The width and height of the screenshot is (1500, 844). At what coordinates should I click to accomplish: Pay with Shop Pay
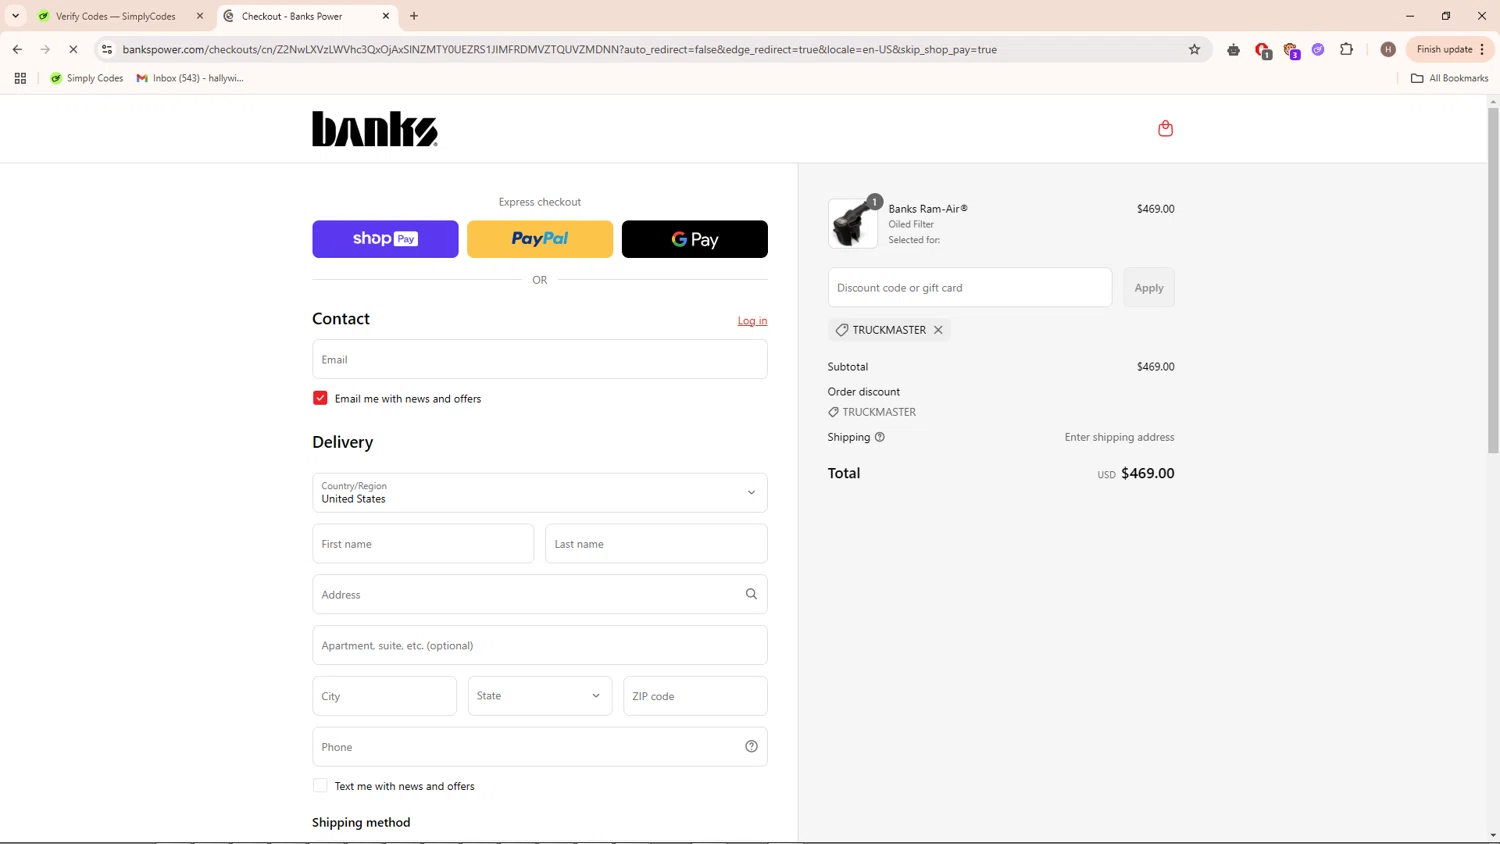tap(385, 239)
